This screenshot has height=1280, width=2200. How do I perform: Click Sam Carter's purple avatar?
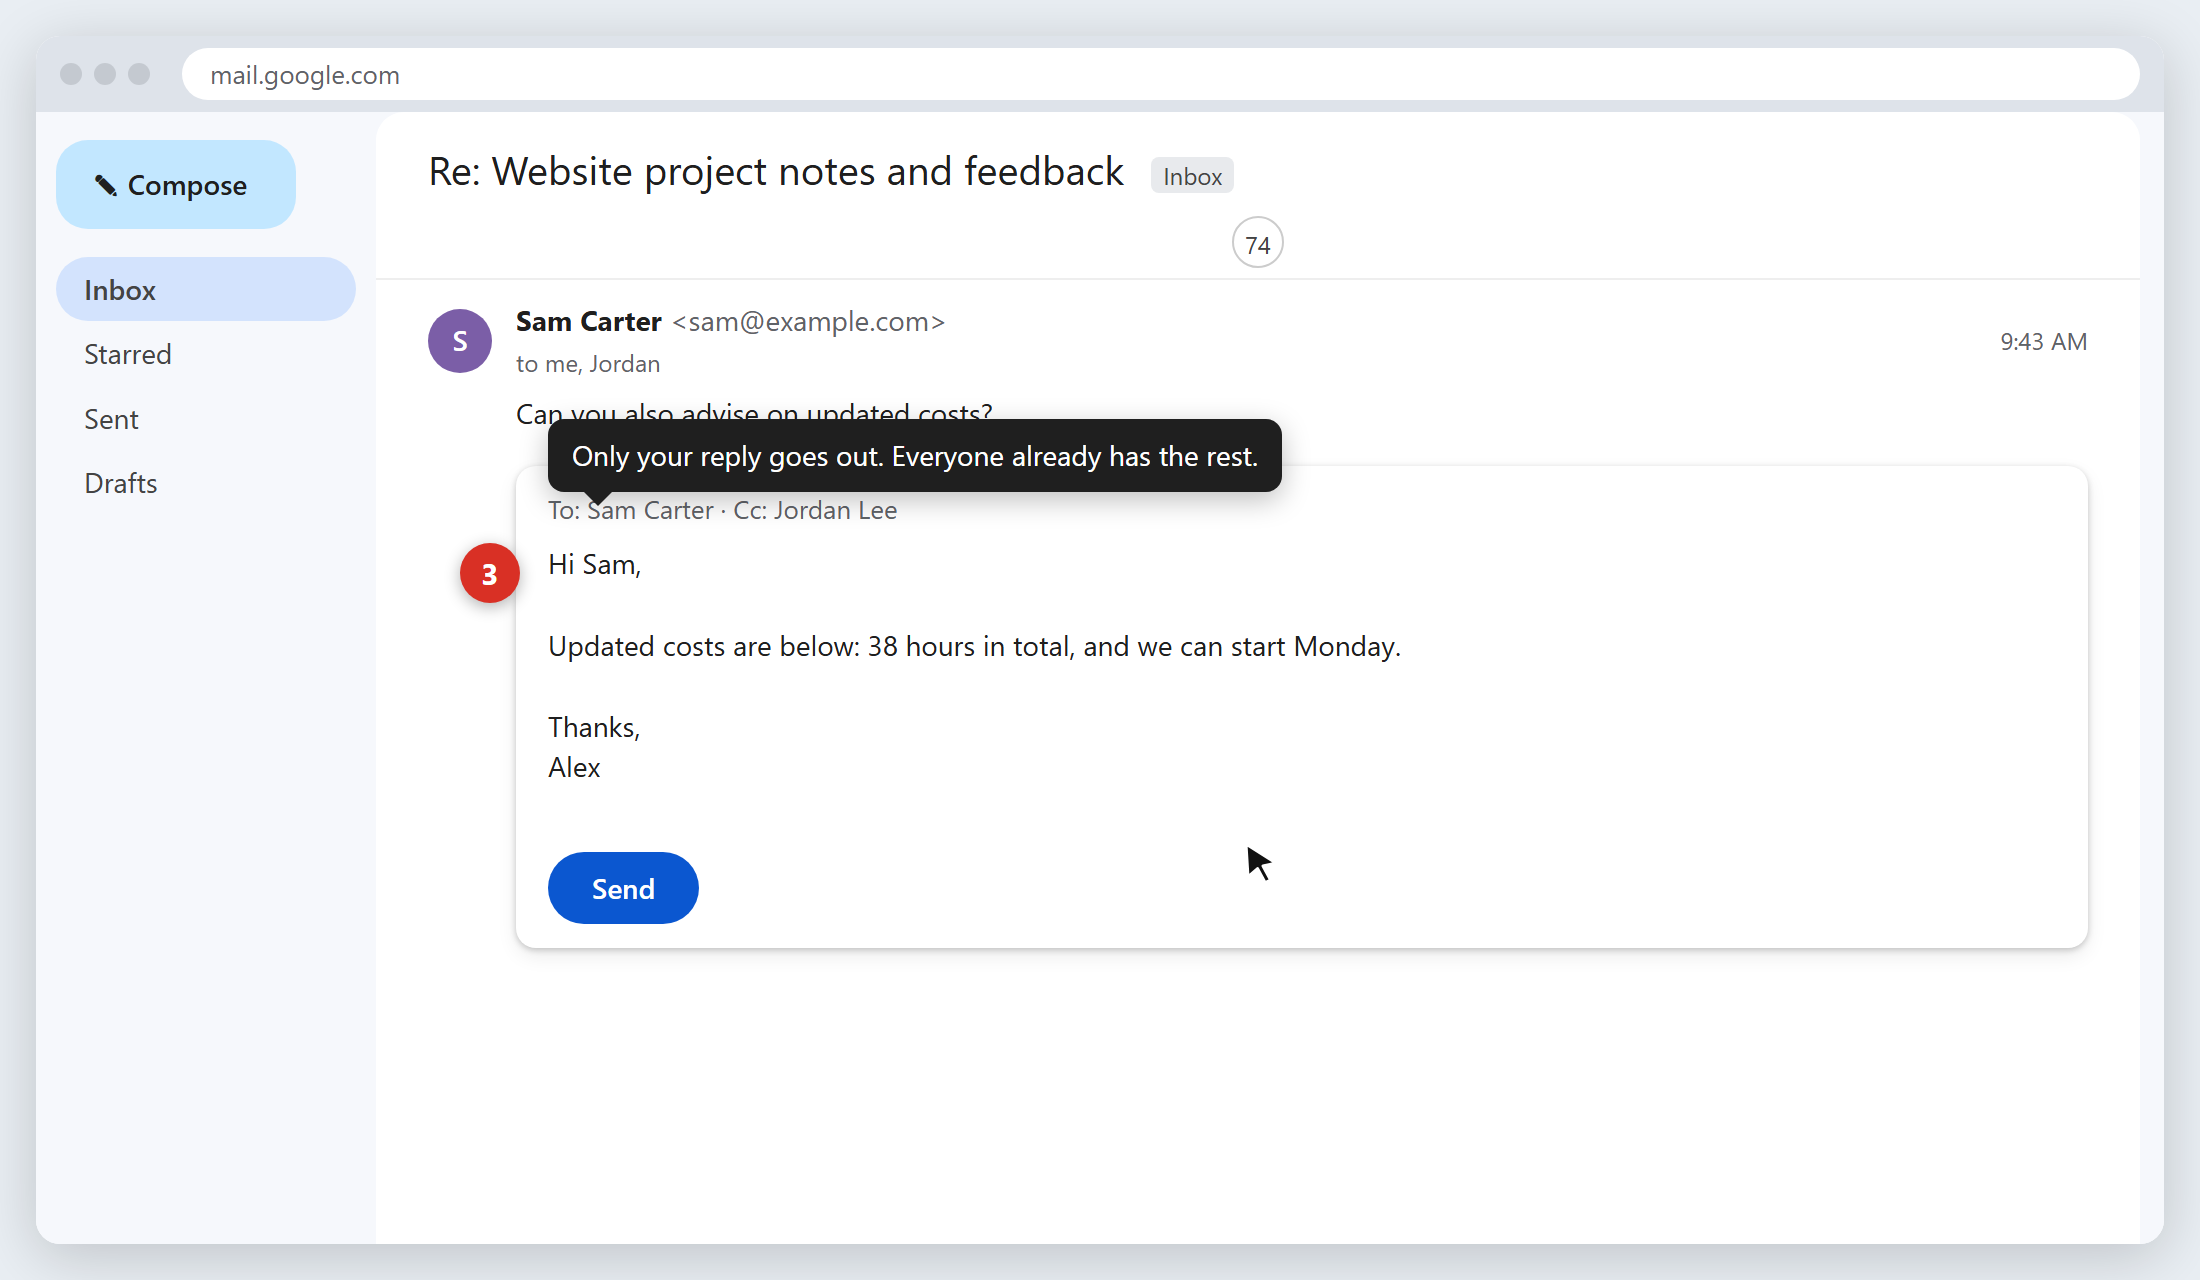(460, 341)
